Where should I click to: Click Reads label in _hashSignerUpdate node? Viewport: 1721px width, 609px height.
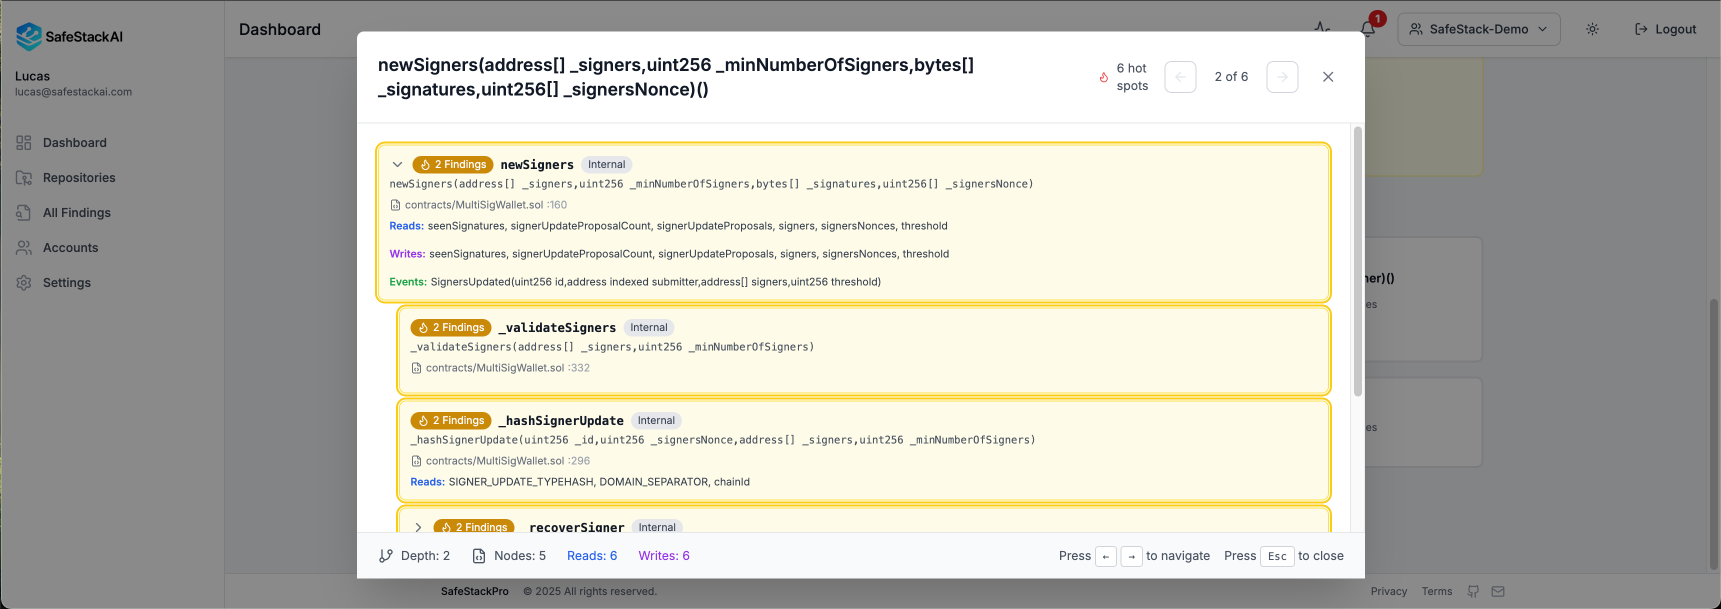(x=427, y=482)
